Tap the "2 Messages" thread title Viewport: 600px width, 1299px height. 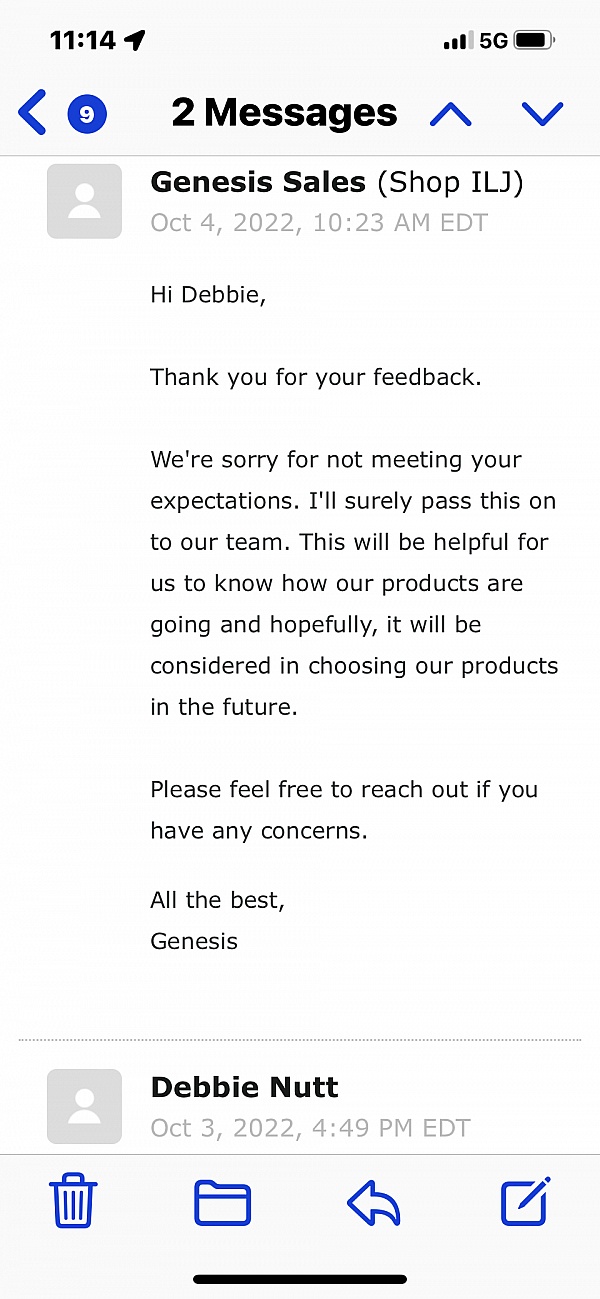point(284,113)
